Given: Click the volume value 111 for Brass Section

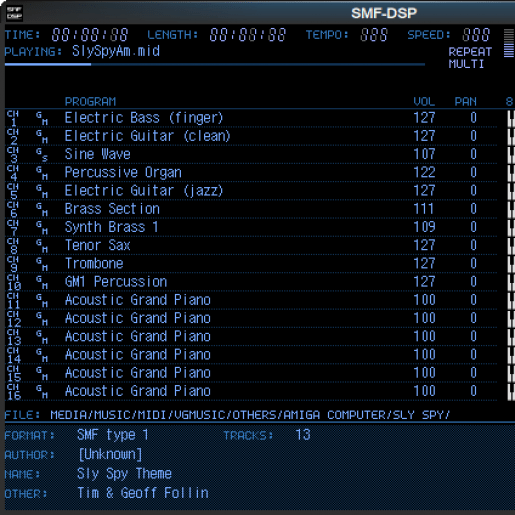Looking at the screenshot, I should (423, 209).
